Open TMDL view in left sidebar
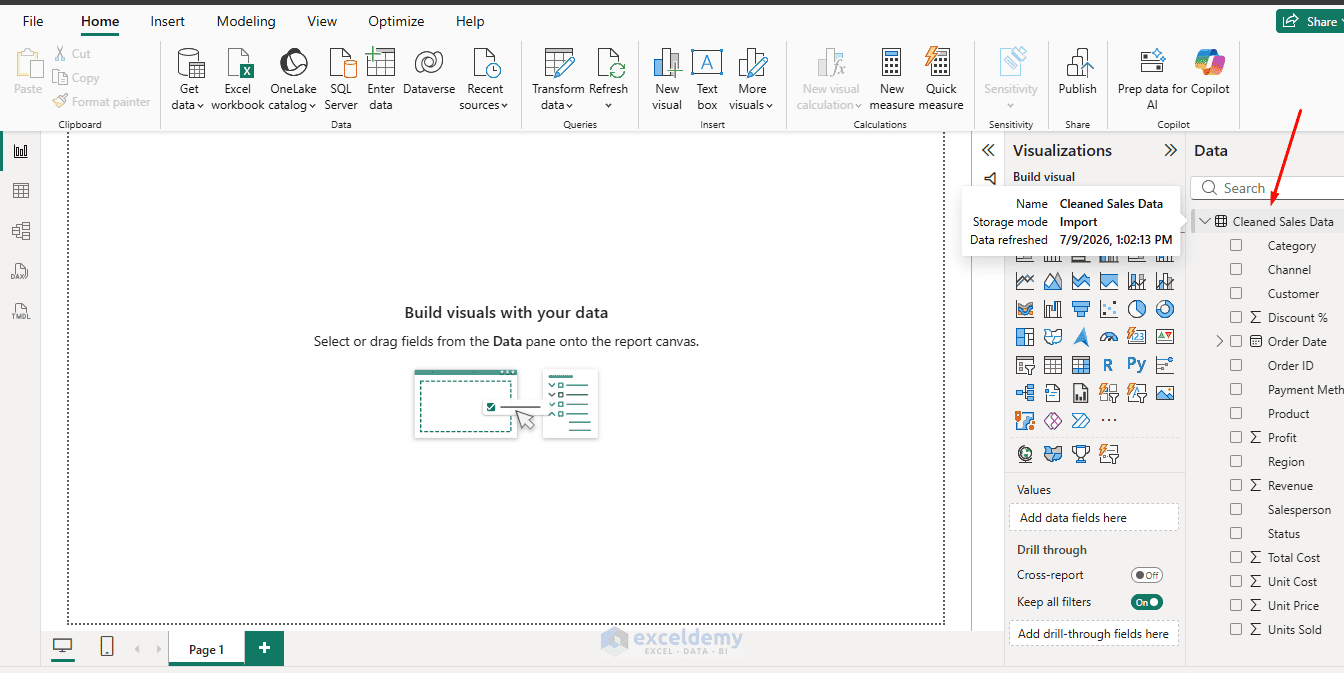 point(21,311)
